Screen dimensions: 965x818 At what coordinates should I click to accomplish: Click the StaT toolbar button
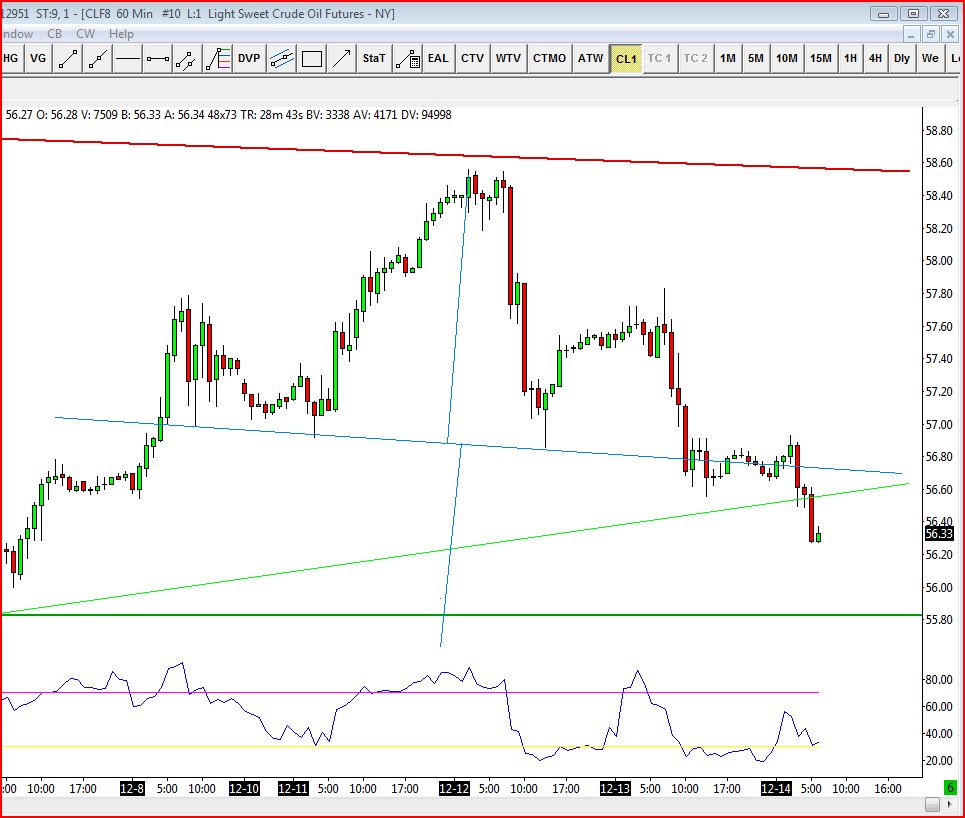(374, 58)
